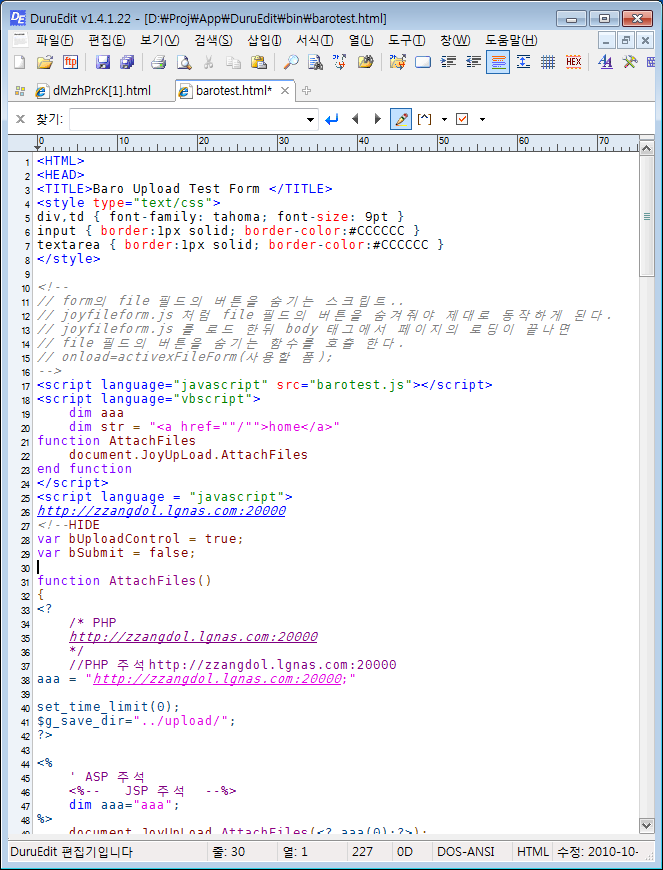Toggle the highlighted syntax coloring button
This screenshot has width=663, height=870.
click(498, 62)
